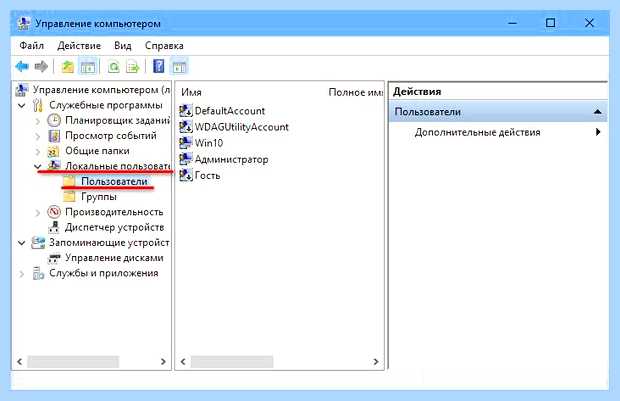The width and height of the screenshot is (620, 401).
Task: Click the Администратор user icon
Action: click(186, 159)
